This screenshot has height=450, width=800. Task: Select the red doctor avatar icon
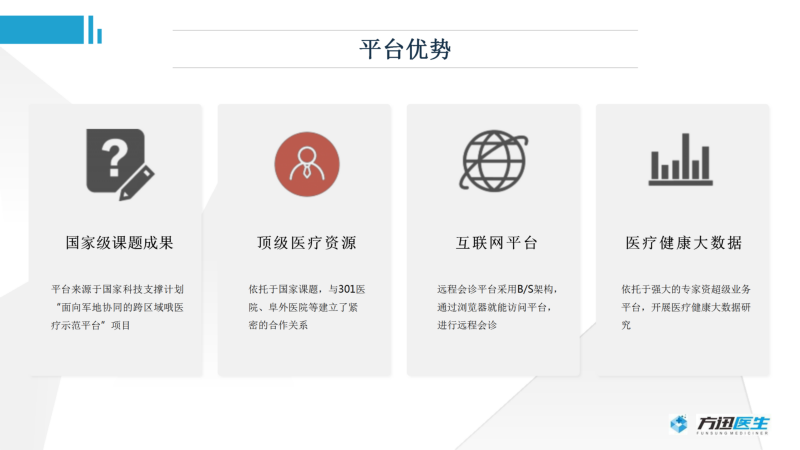tap(307, 164)
